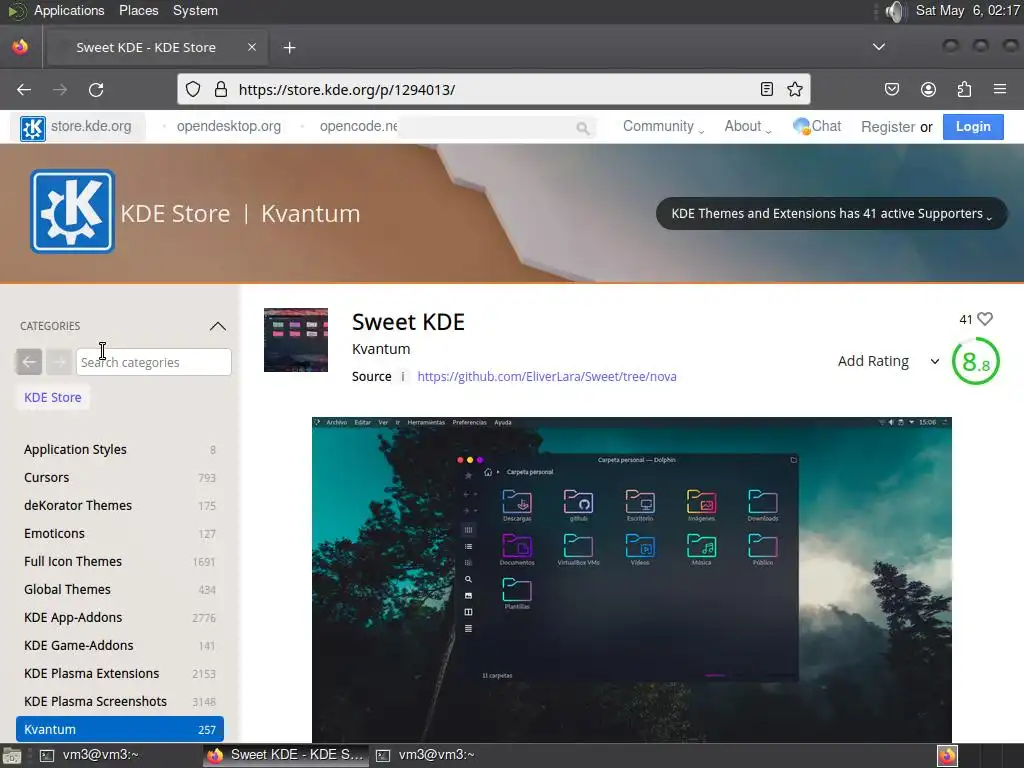Click the 8.8 rating score circle
This screenshot has width=1024, height=768.
976,361
